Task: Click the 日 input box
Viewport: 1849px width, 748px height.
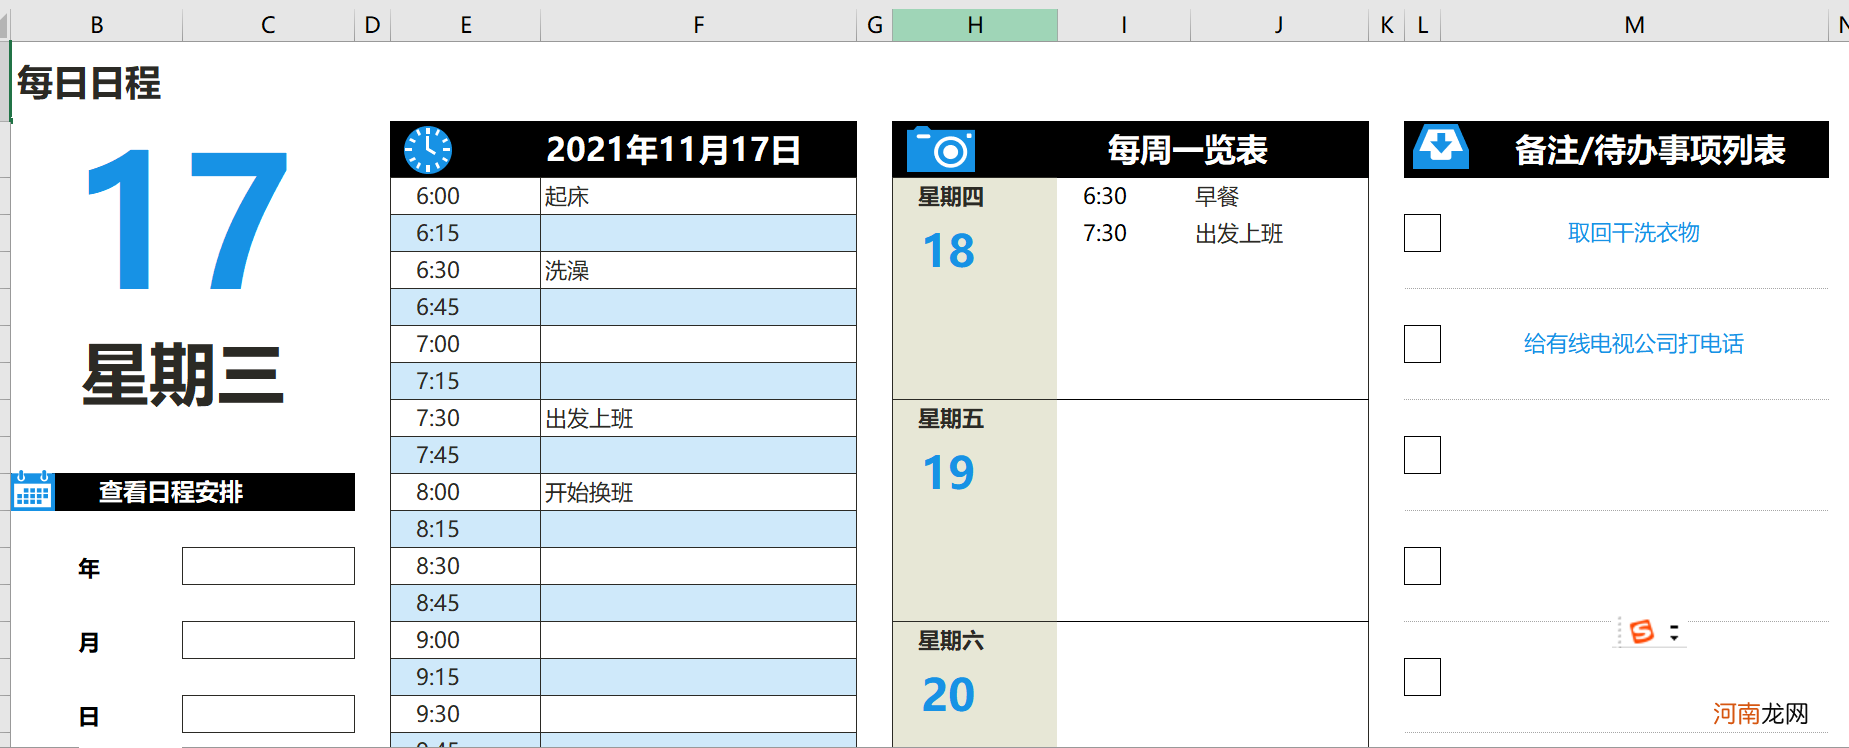Action: (x=268, y=714)
